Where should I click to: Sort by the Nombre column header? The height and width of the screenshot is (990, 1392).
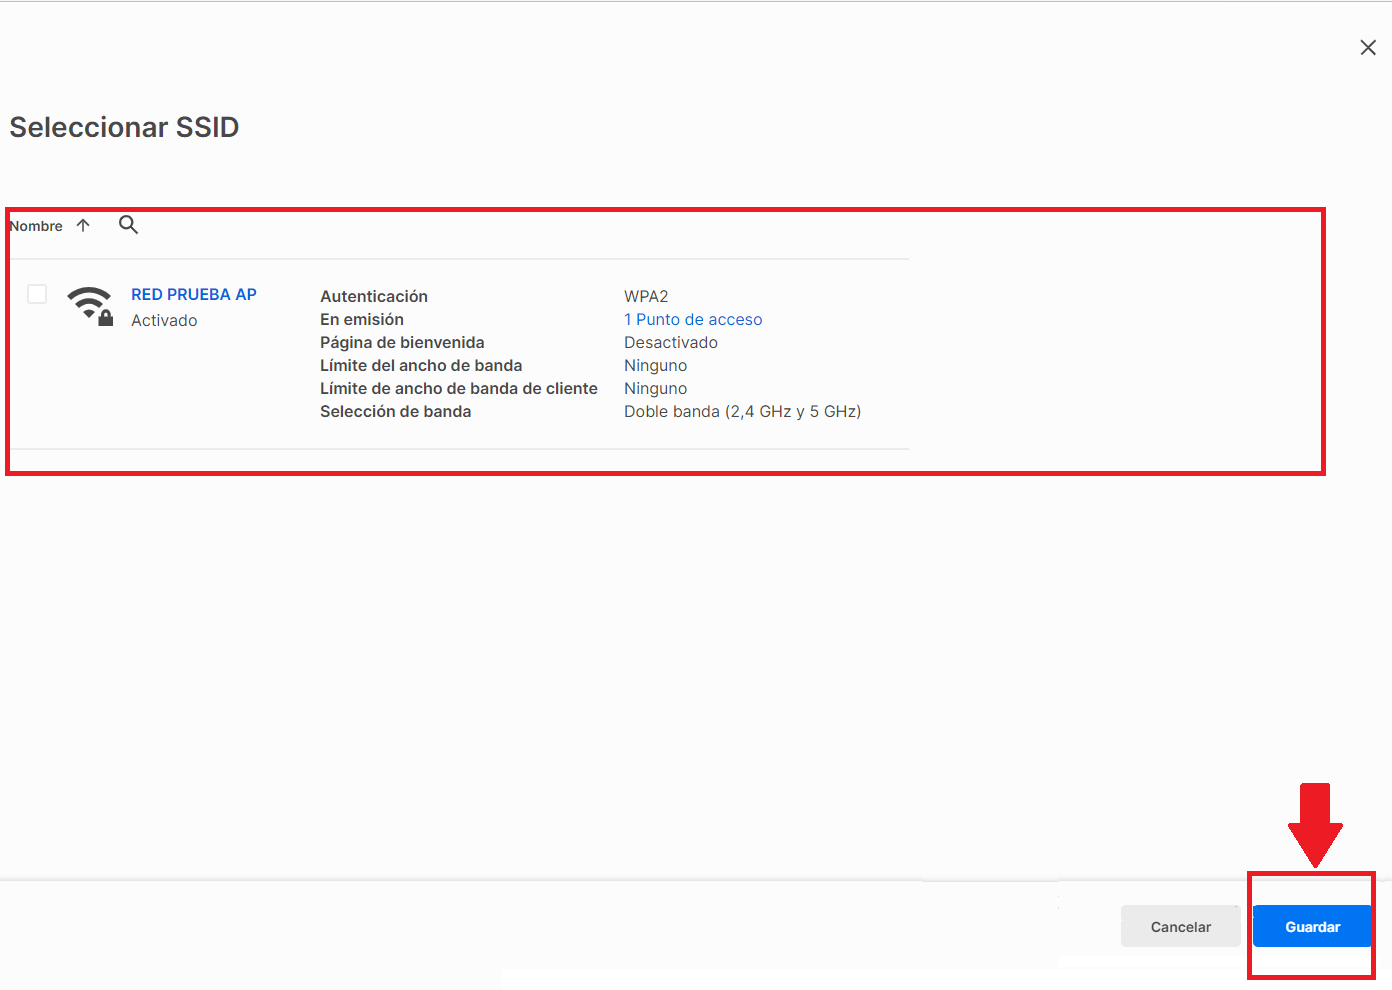click(37, 226)
